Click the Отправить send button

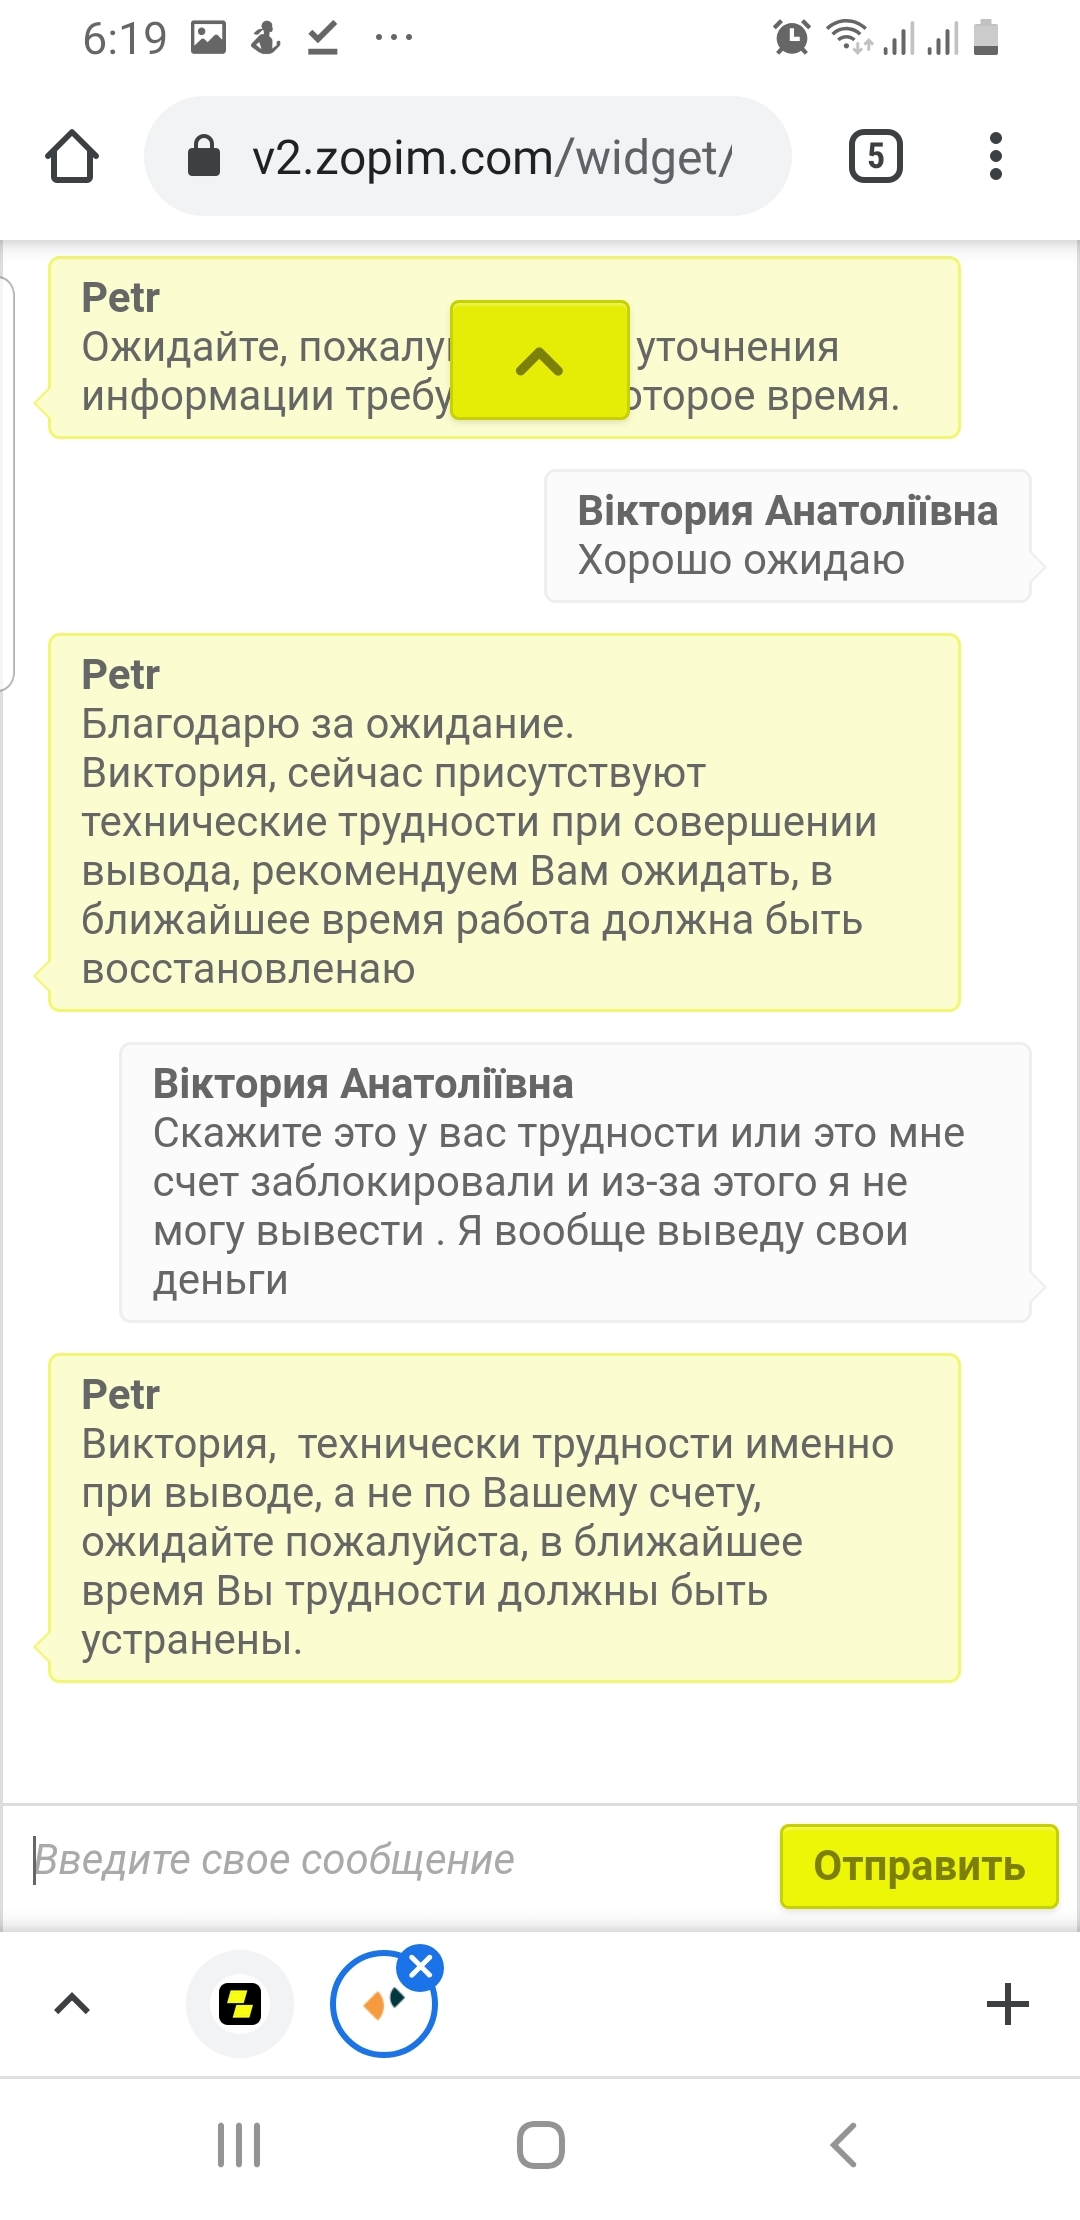pyautogui.click(x=919, y=1866)
